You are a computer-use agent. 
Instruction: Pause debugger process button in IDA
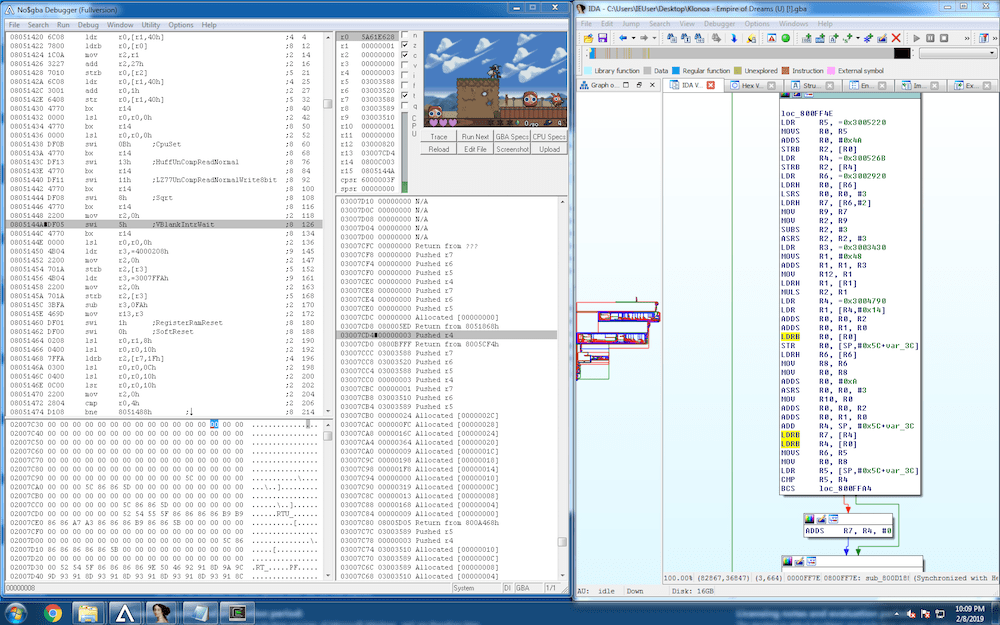click(930, 38)
